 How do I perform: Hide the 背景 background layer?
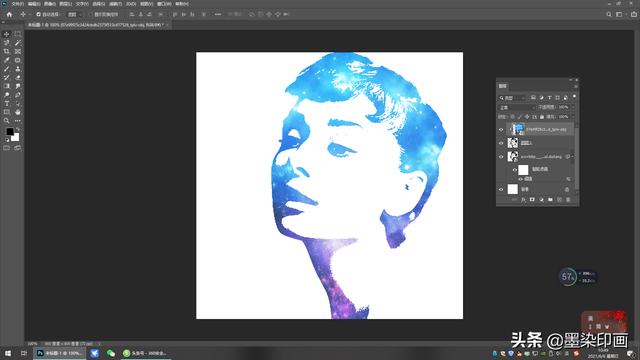coord(501,189)
